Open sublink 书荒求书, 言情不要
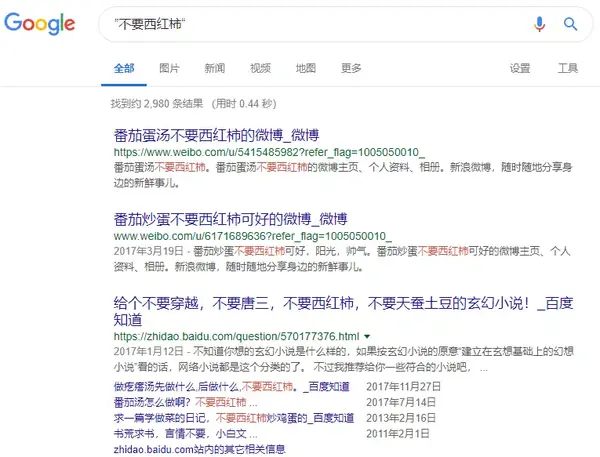Screen dimensions: 600x457 (x=186, y=434)
